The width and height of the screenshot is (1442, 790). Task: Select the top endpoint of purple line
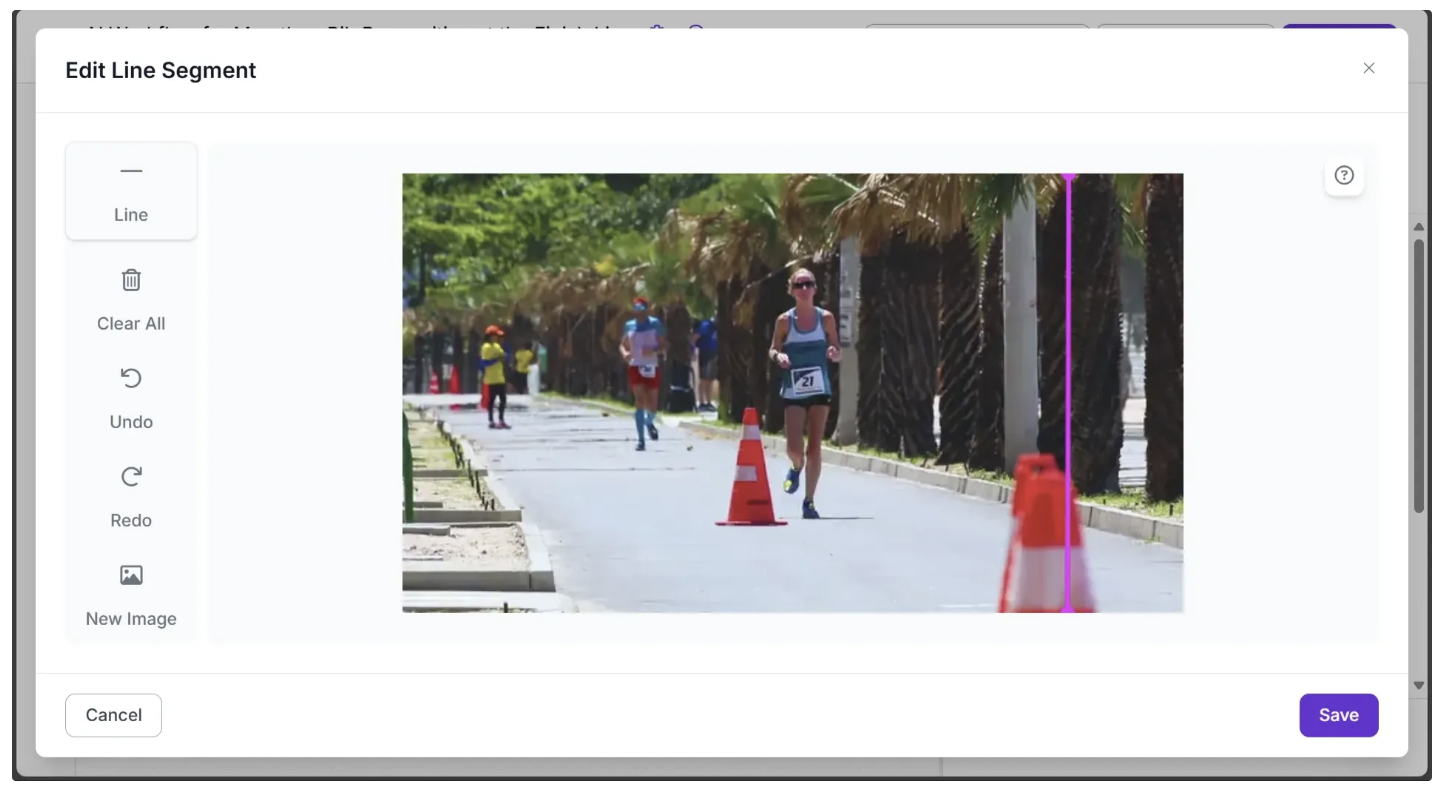(1068, 176)
